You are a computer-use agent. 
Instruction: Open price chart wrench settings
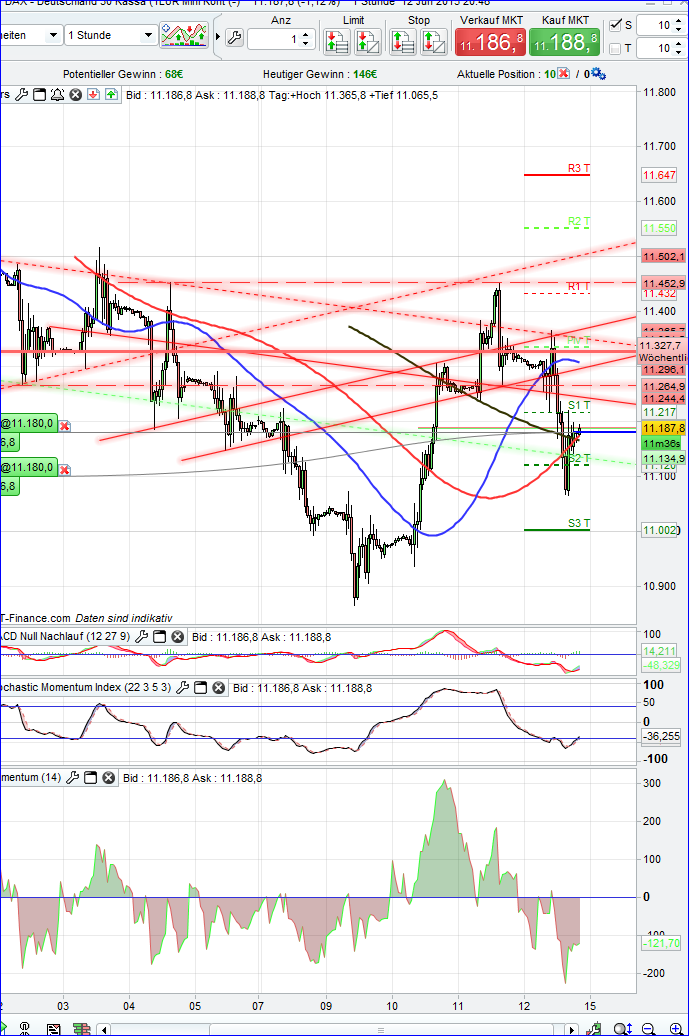click(x=22, y=95)
